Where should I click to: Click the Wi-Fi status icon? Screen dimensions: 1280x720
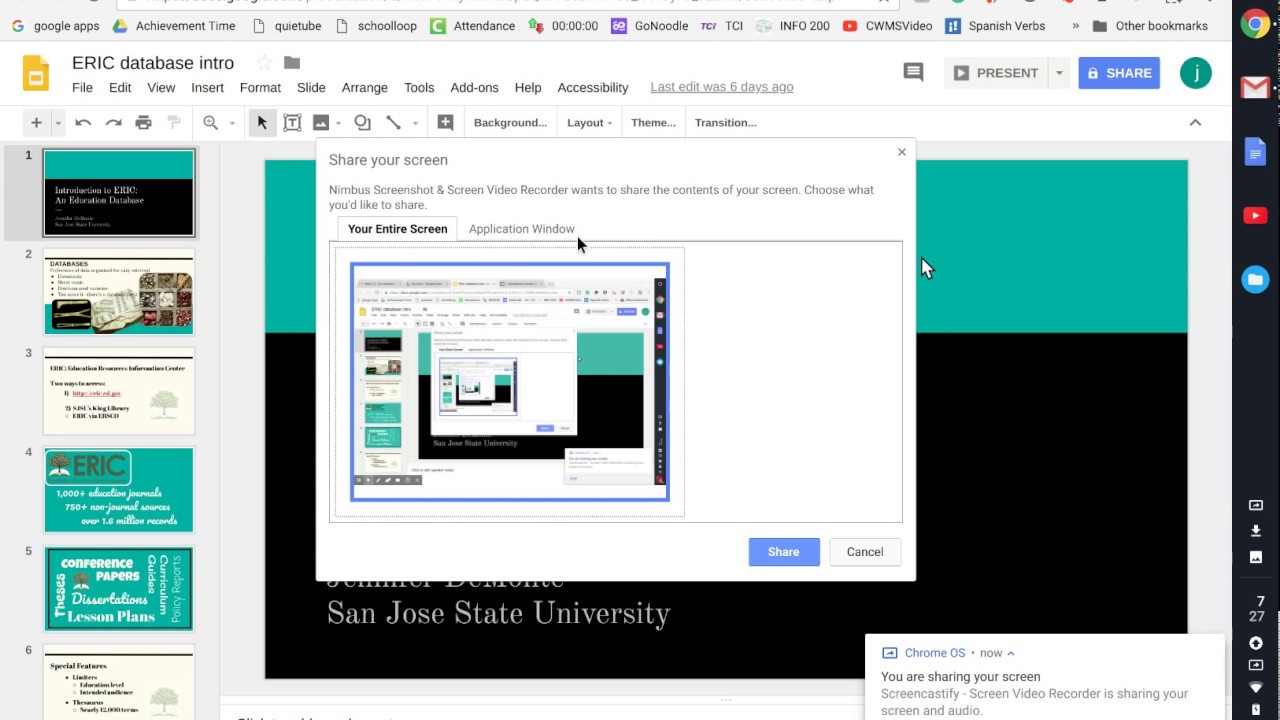pos(1256,688)
